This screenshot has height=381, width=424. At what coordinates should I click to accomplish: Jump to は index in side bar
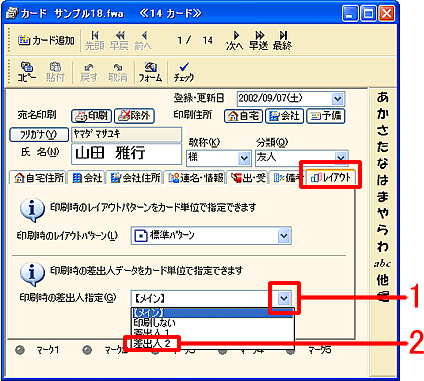click(383, 180)
